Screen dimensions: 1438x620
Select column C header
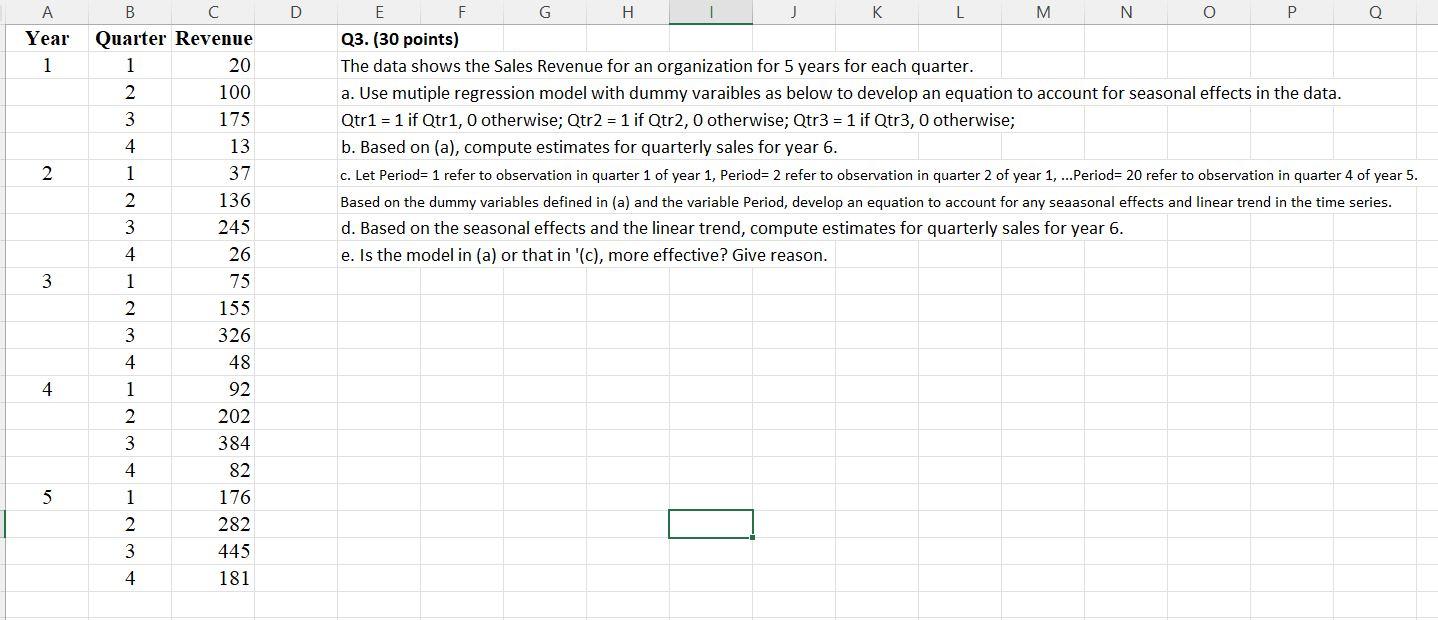pos(213,12)
